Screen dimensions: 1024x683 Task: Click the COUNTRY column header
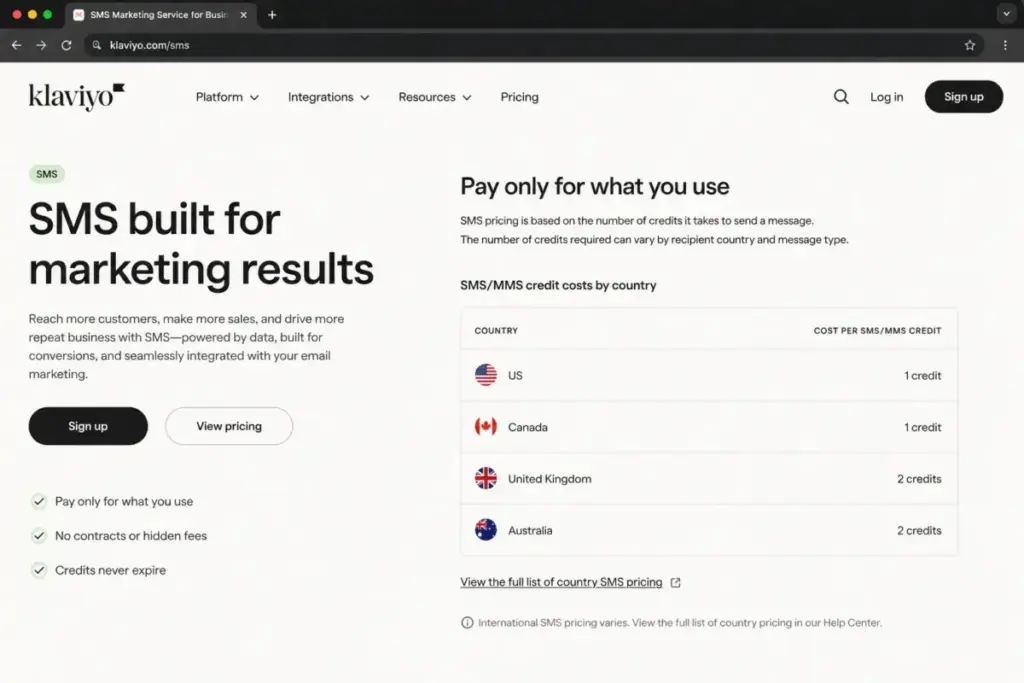coord(496,330)
